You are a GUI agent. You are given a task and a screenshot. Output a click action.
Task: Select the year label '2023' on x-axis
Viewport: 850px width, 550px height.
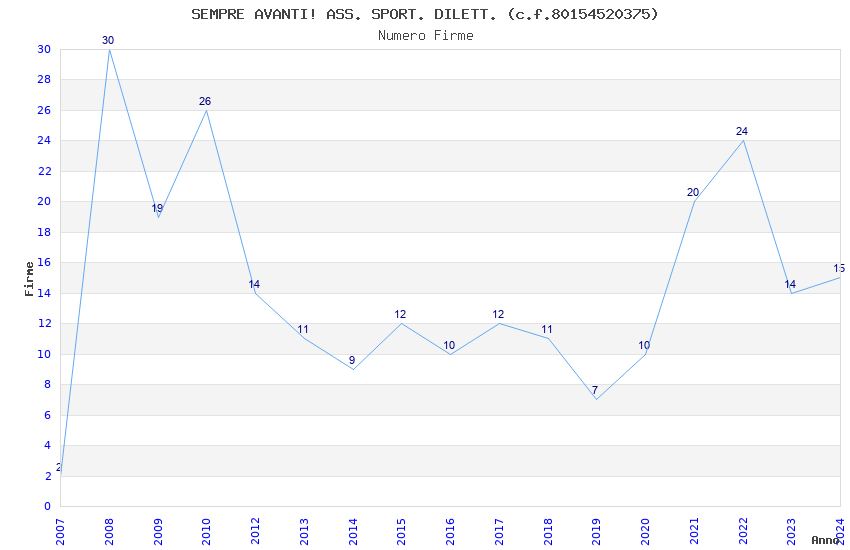tap(791, 531)
